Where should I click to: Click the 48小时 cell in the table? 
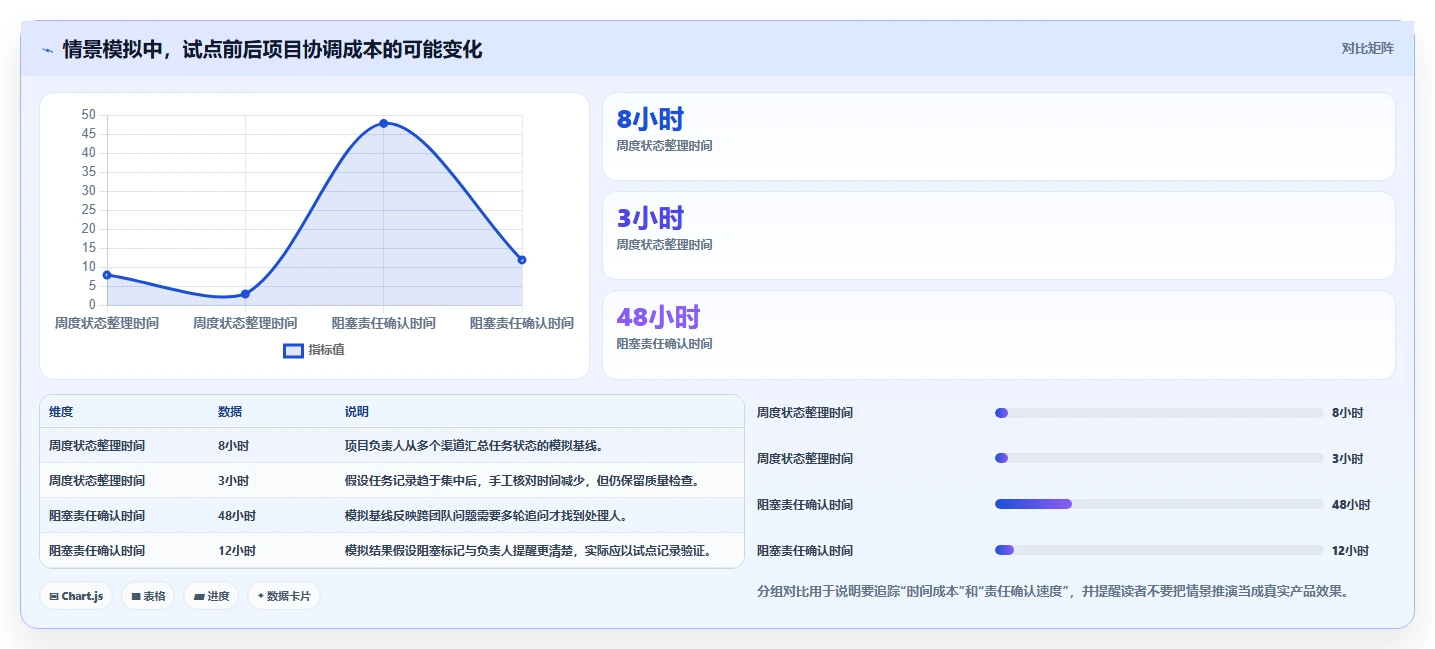click(x=237, y=516)
